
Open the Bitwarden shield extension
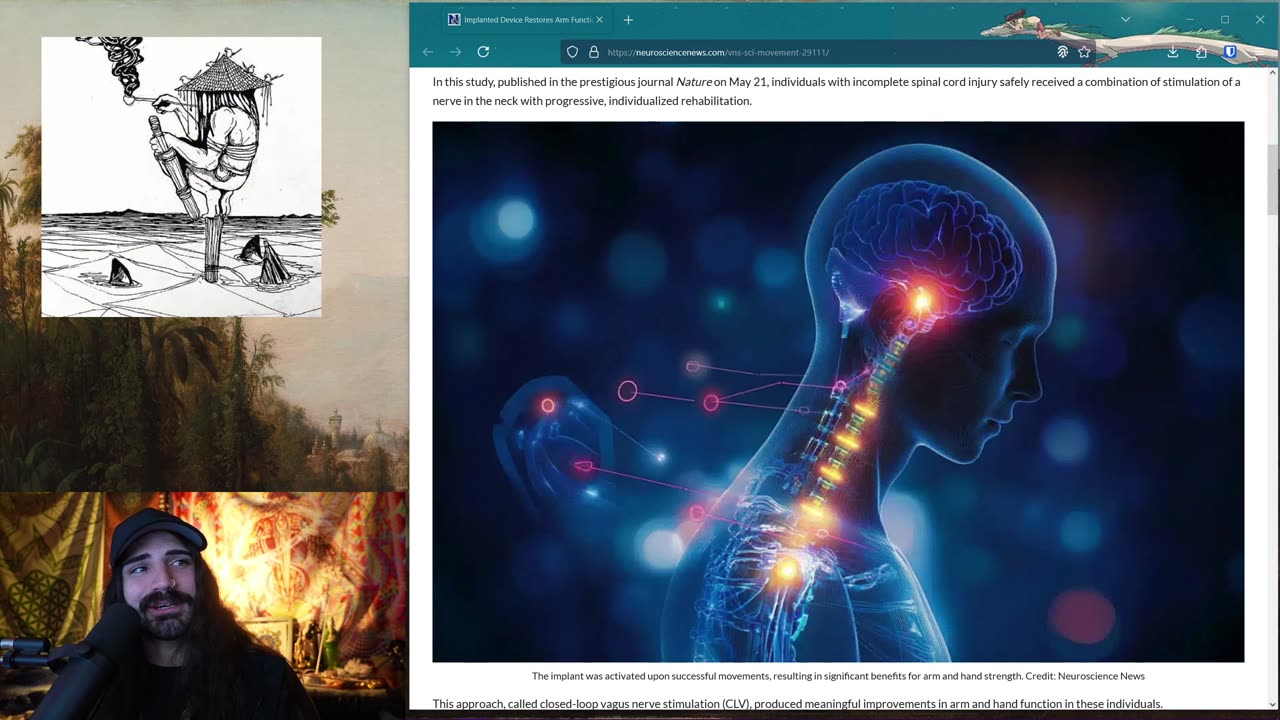pyautogui.click(x=1230, y=52)
